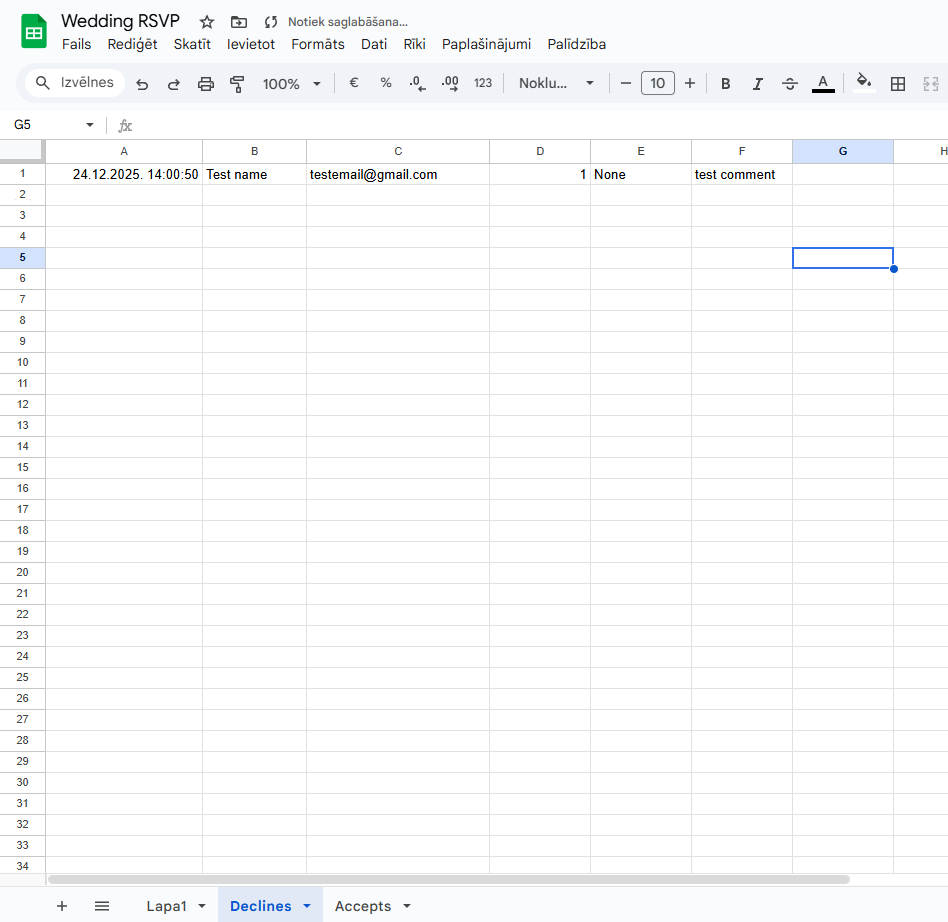
Task: Open the Borders grid icon
Action: tap(898, 84)
